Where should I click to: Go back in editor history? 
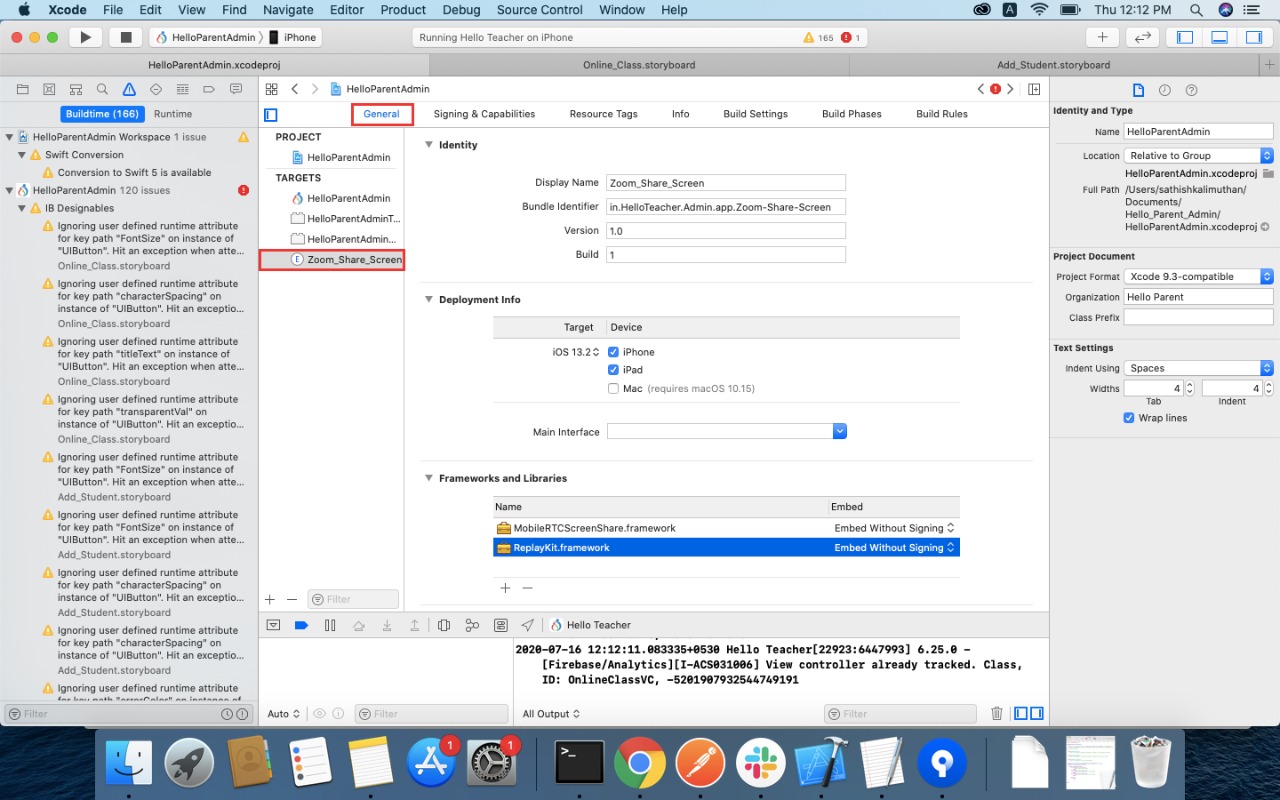[x=295, y=89]
